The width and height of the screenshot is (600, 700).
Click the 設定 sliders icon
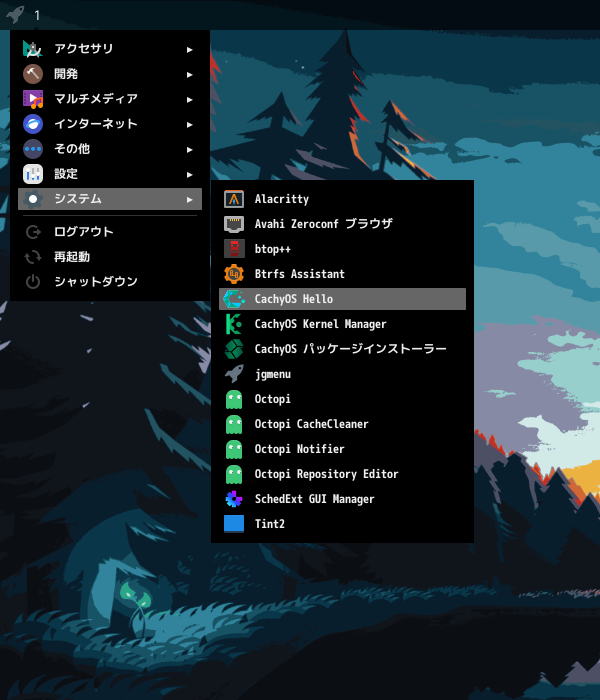pos(33,174)
